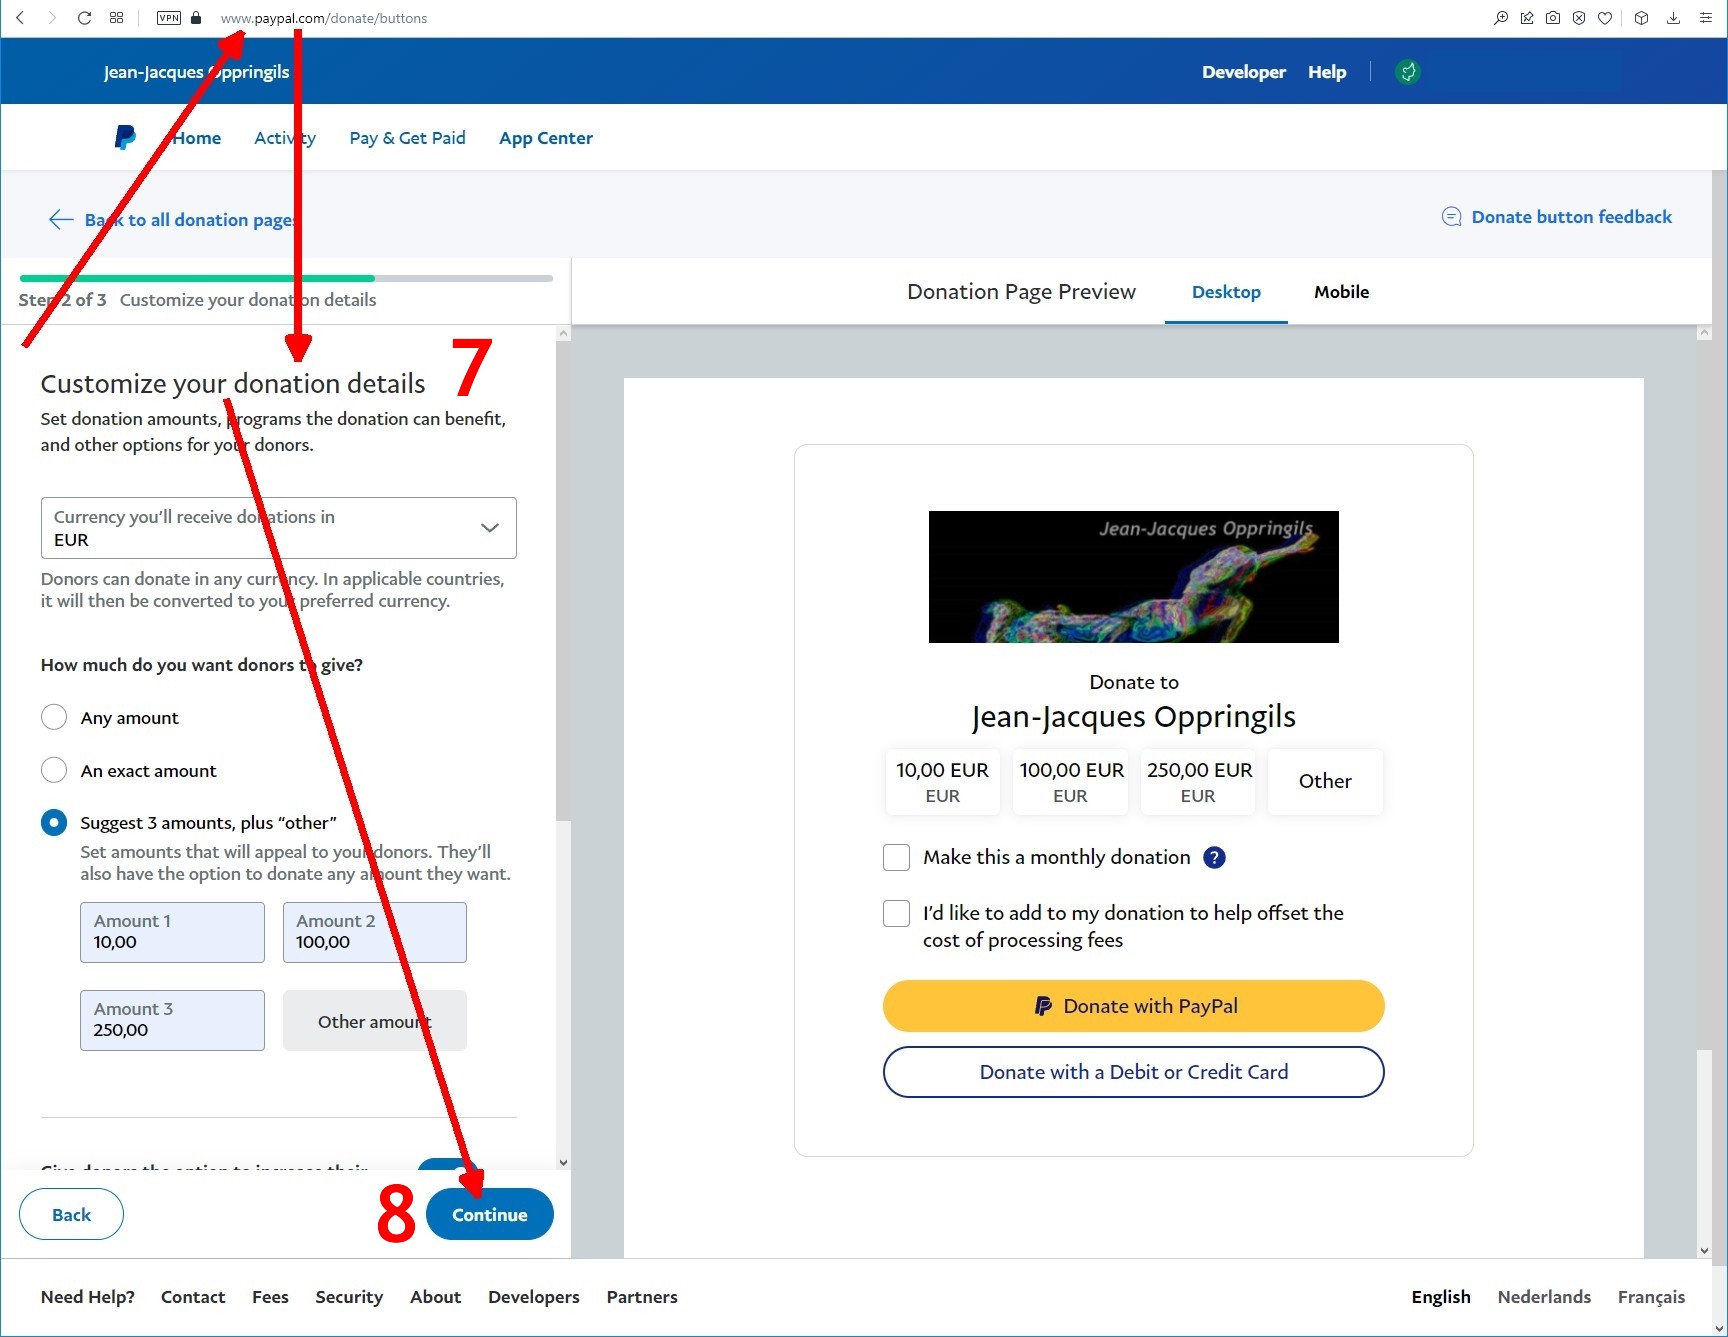Open the Need Help? footer link
Image resolution: width=1728 pixels, height=1337 pixels.
pos(88,1297)
